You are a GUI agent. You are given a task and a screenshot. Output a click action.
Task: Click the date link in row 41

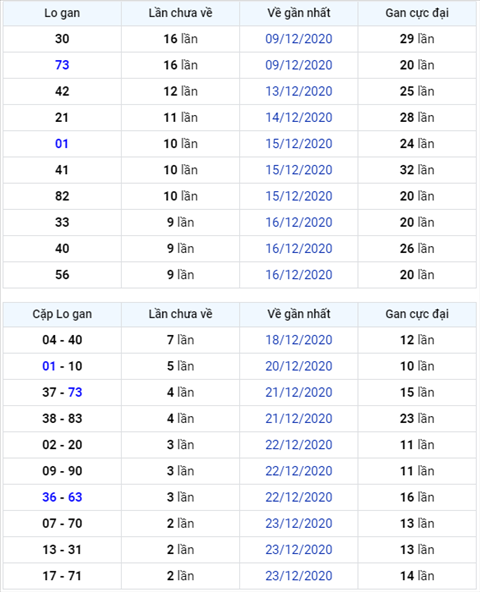(x=299, y=170)
